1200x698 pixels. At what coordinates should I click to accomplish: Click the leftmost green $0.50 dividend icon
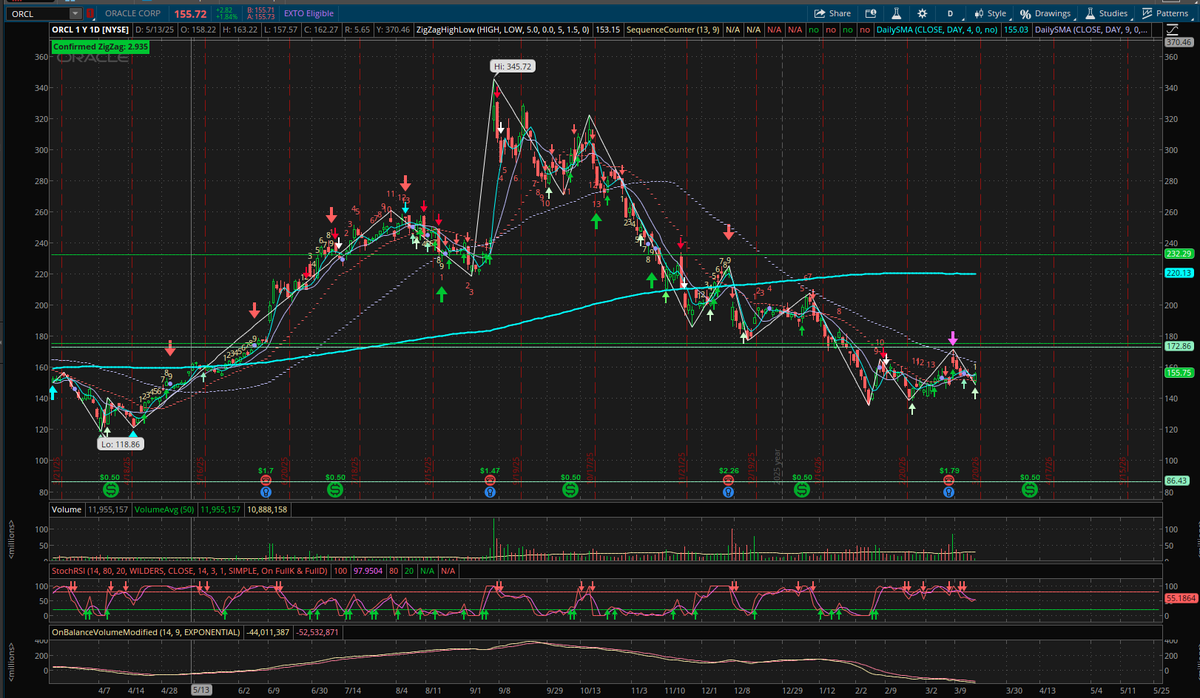(x=109, y=491)
